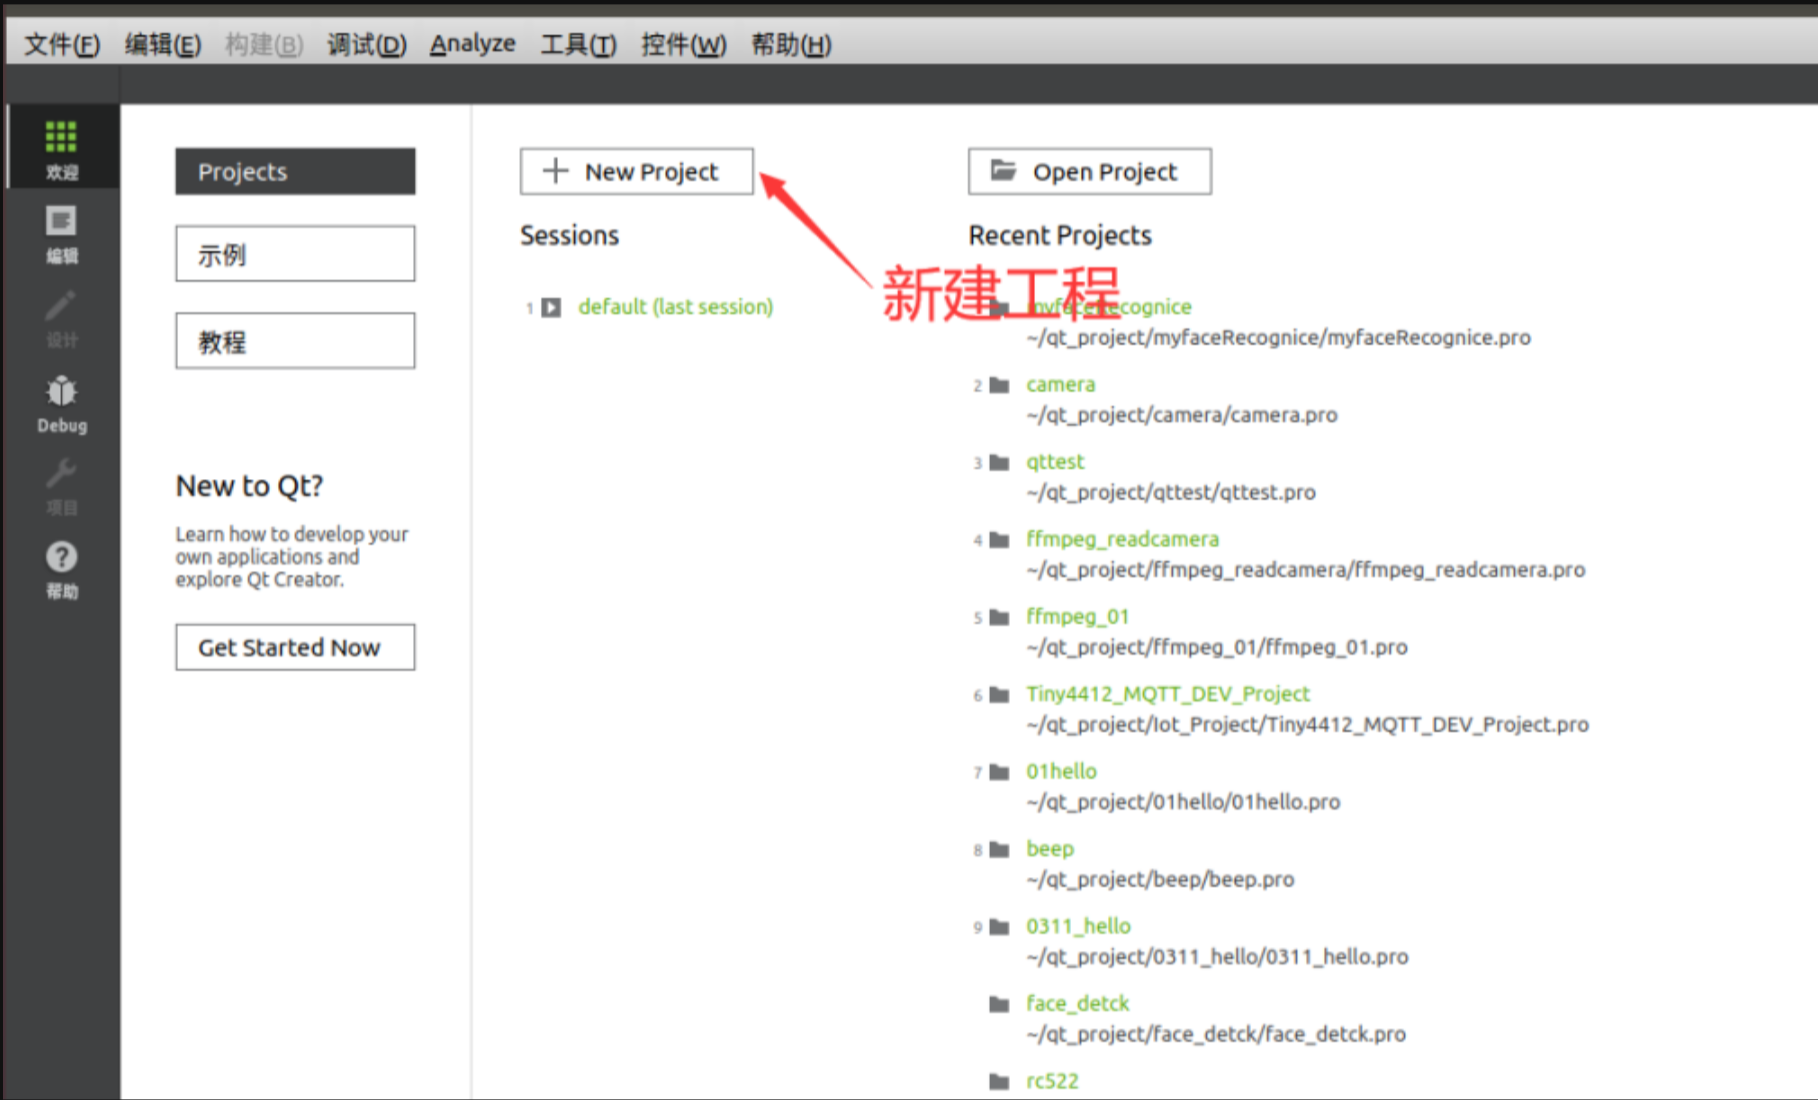Open the beep recent project
The height and width of the screenshot is (1100, 1818).
[x=1050, y=849]
